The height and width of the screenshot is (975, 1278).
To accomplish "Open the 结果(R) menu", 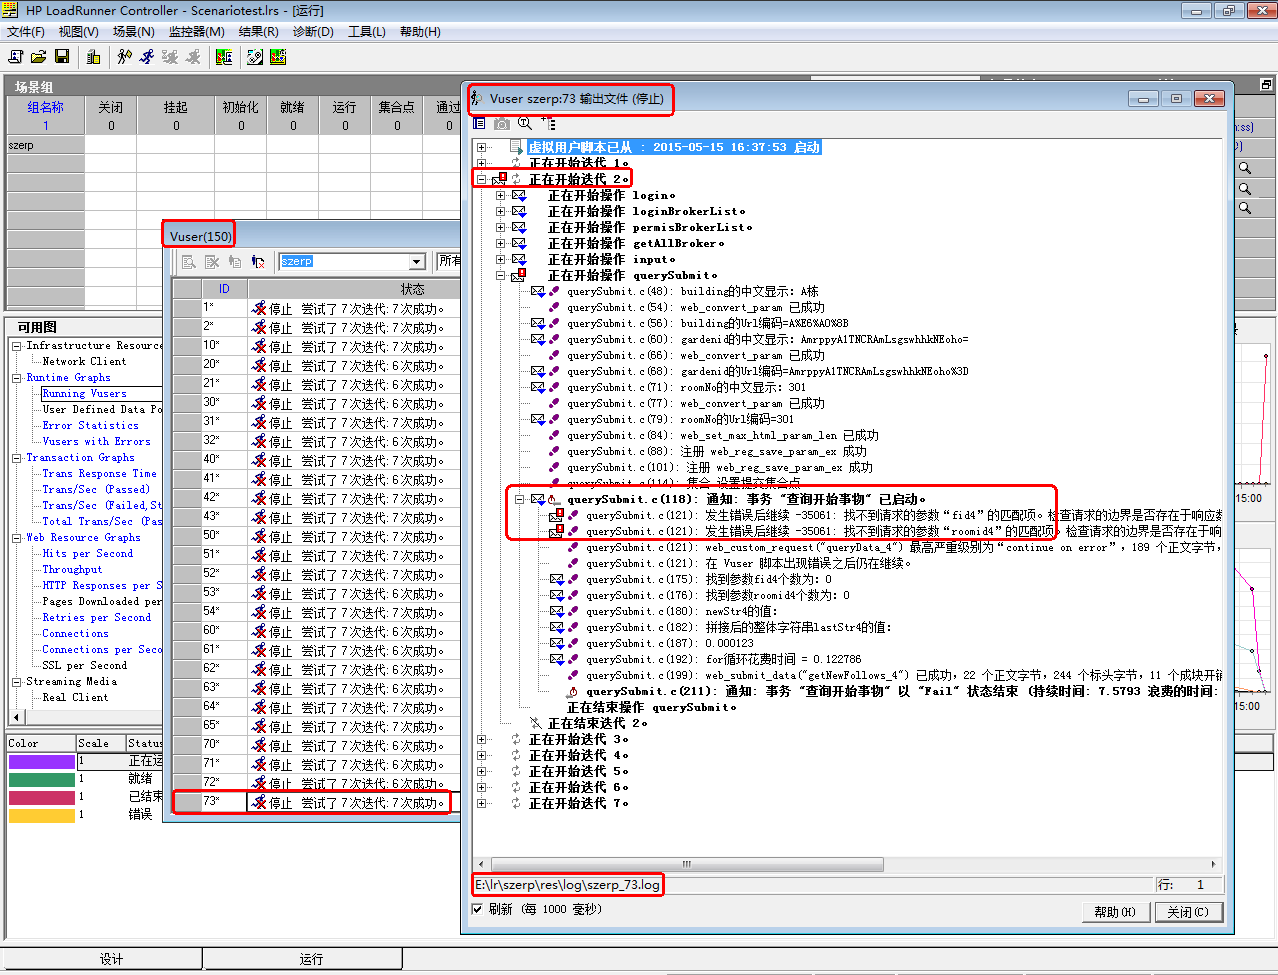I will [x=258, y=31].
